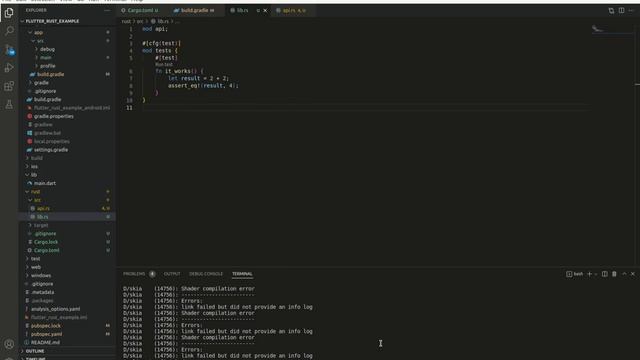Open the Cargo.toml editor tab

point(140,11)
